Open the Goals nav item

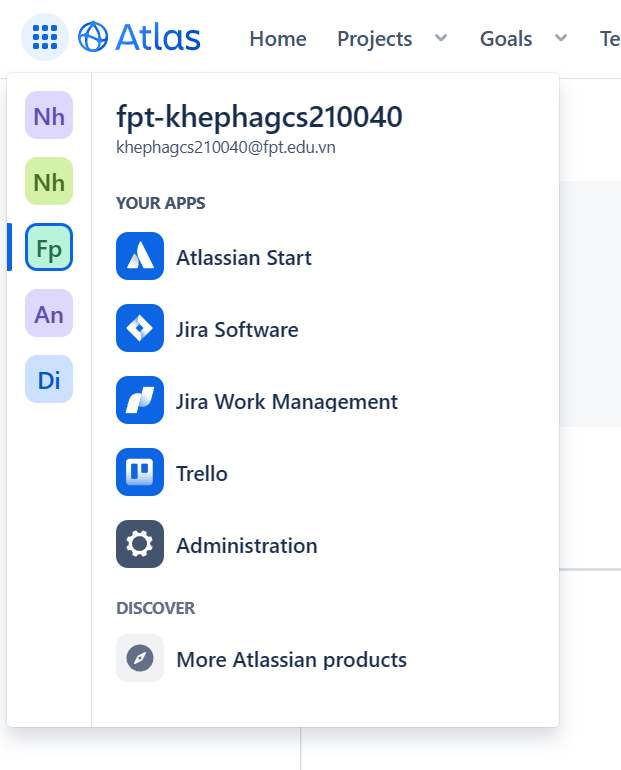click(506, 39)
